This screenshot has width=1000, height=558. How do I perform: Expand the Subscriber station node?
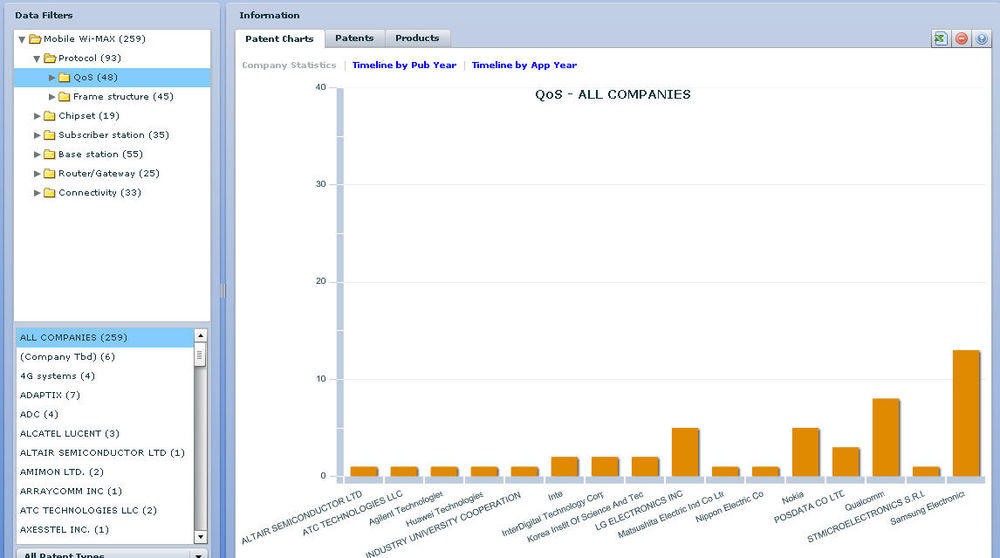point(37,135)
